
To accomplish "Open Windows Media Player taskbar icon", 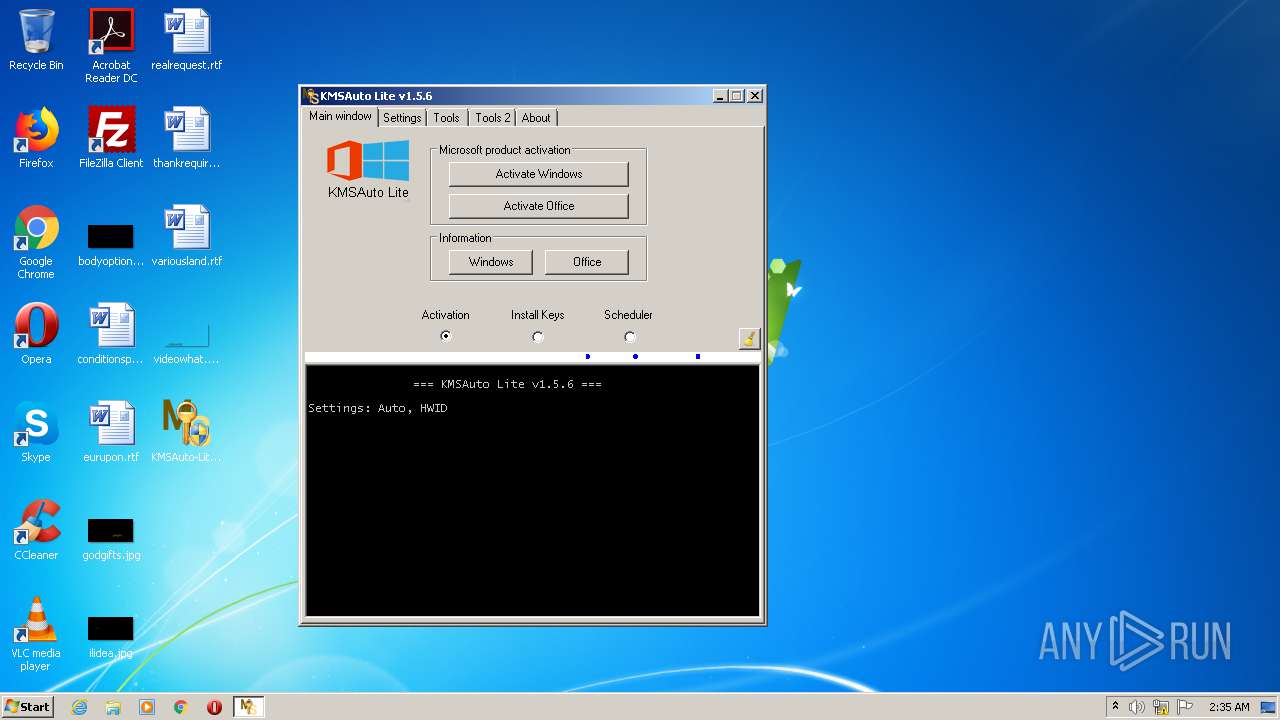I will [x=147, y=707].
